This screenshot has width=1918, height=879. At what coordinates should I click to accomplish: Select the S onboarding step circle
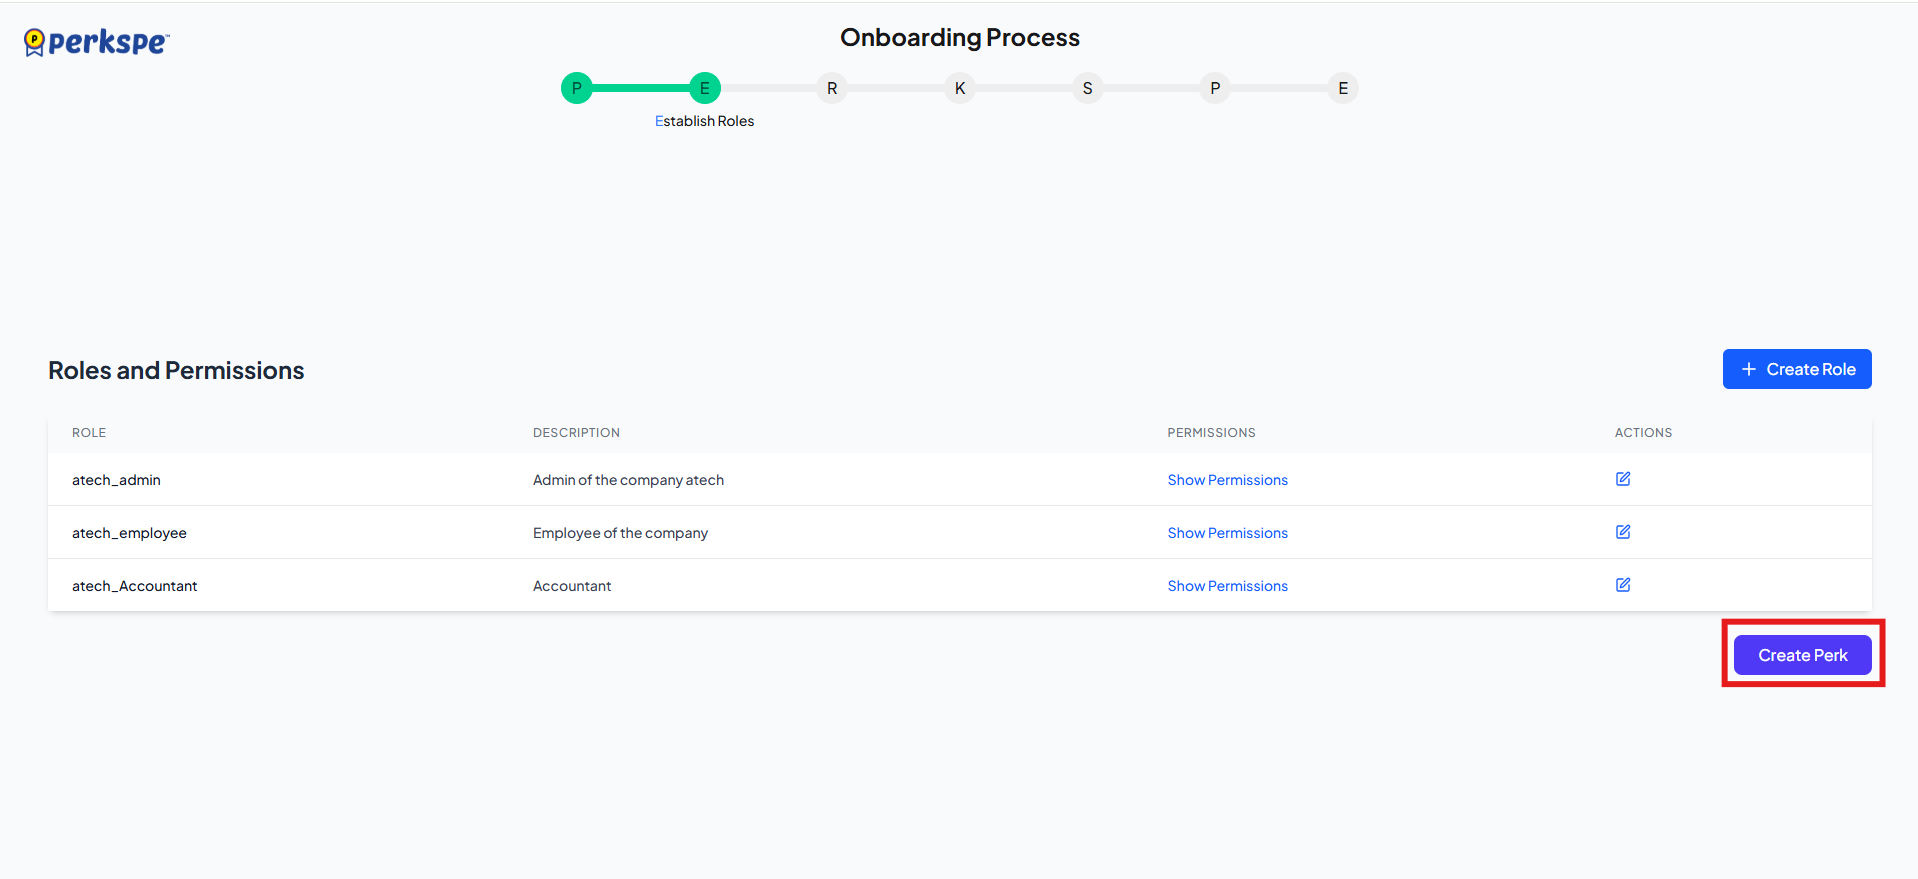1088,88
